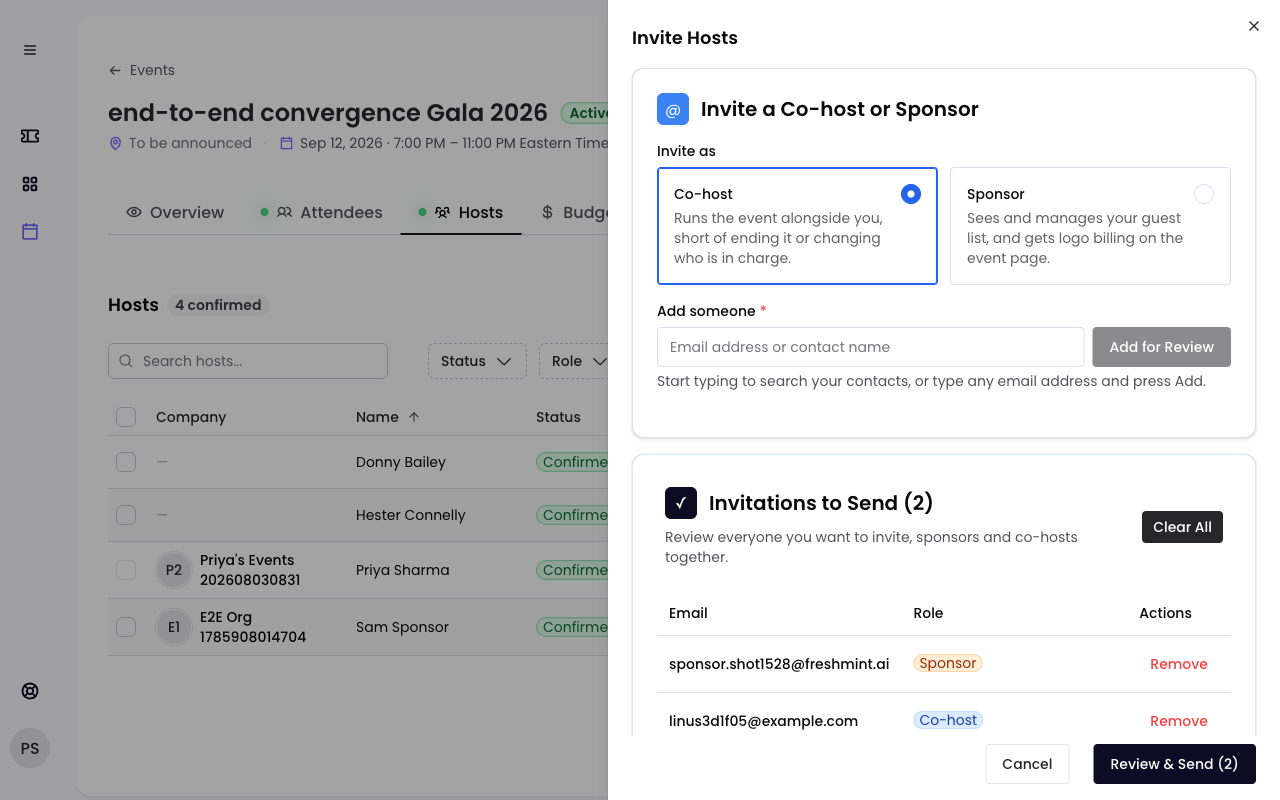Click the location pin icon by To be announced

(x=115, y=143)
